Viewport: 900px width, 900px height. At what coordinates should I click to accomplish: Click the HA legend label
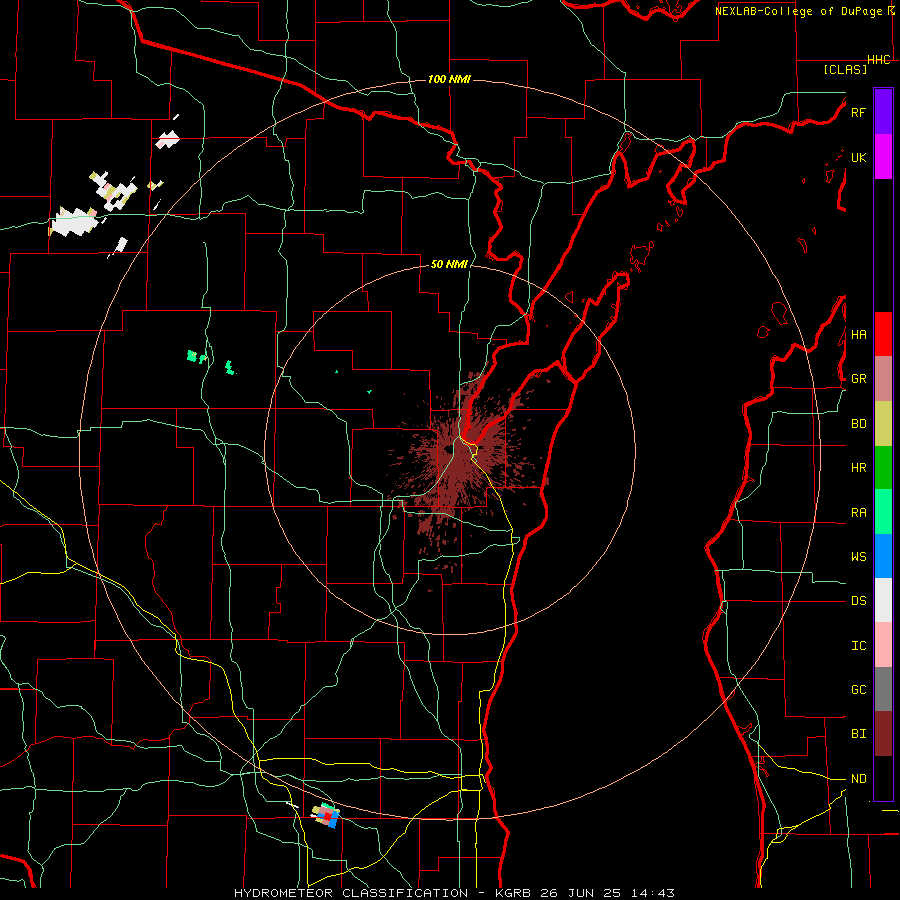tap(858, 334)
